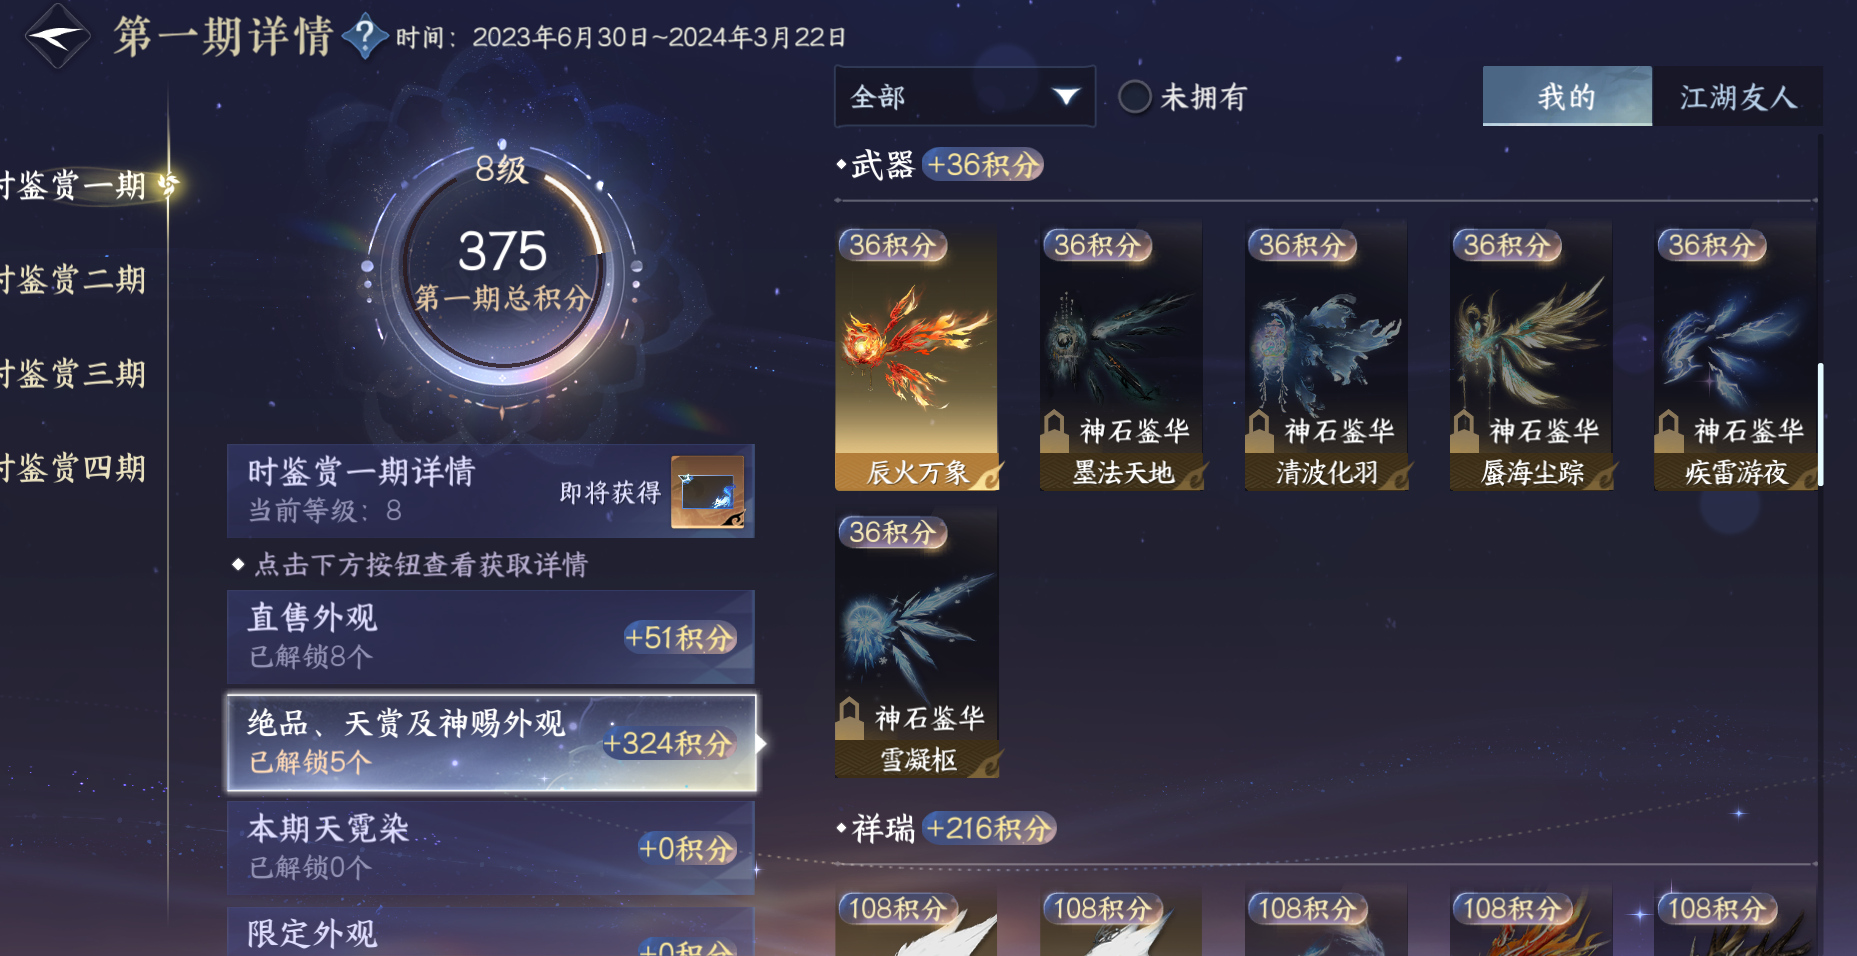Open the 全部 filter dropdown
The image size is (1857, 956).
964,97
